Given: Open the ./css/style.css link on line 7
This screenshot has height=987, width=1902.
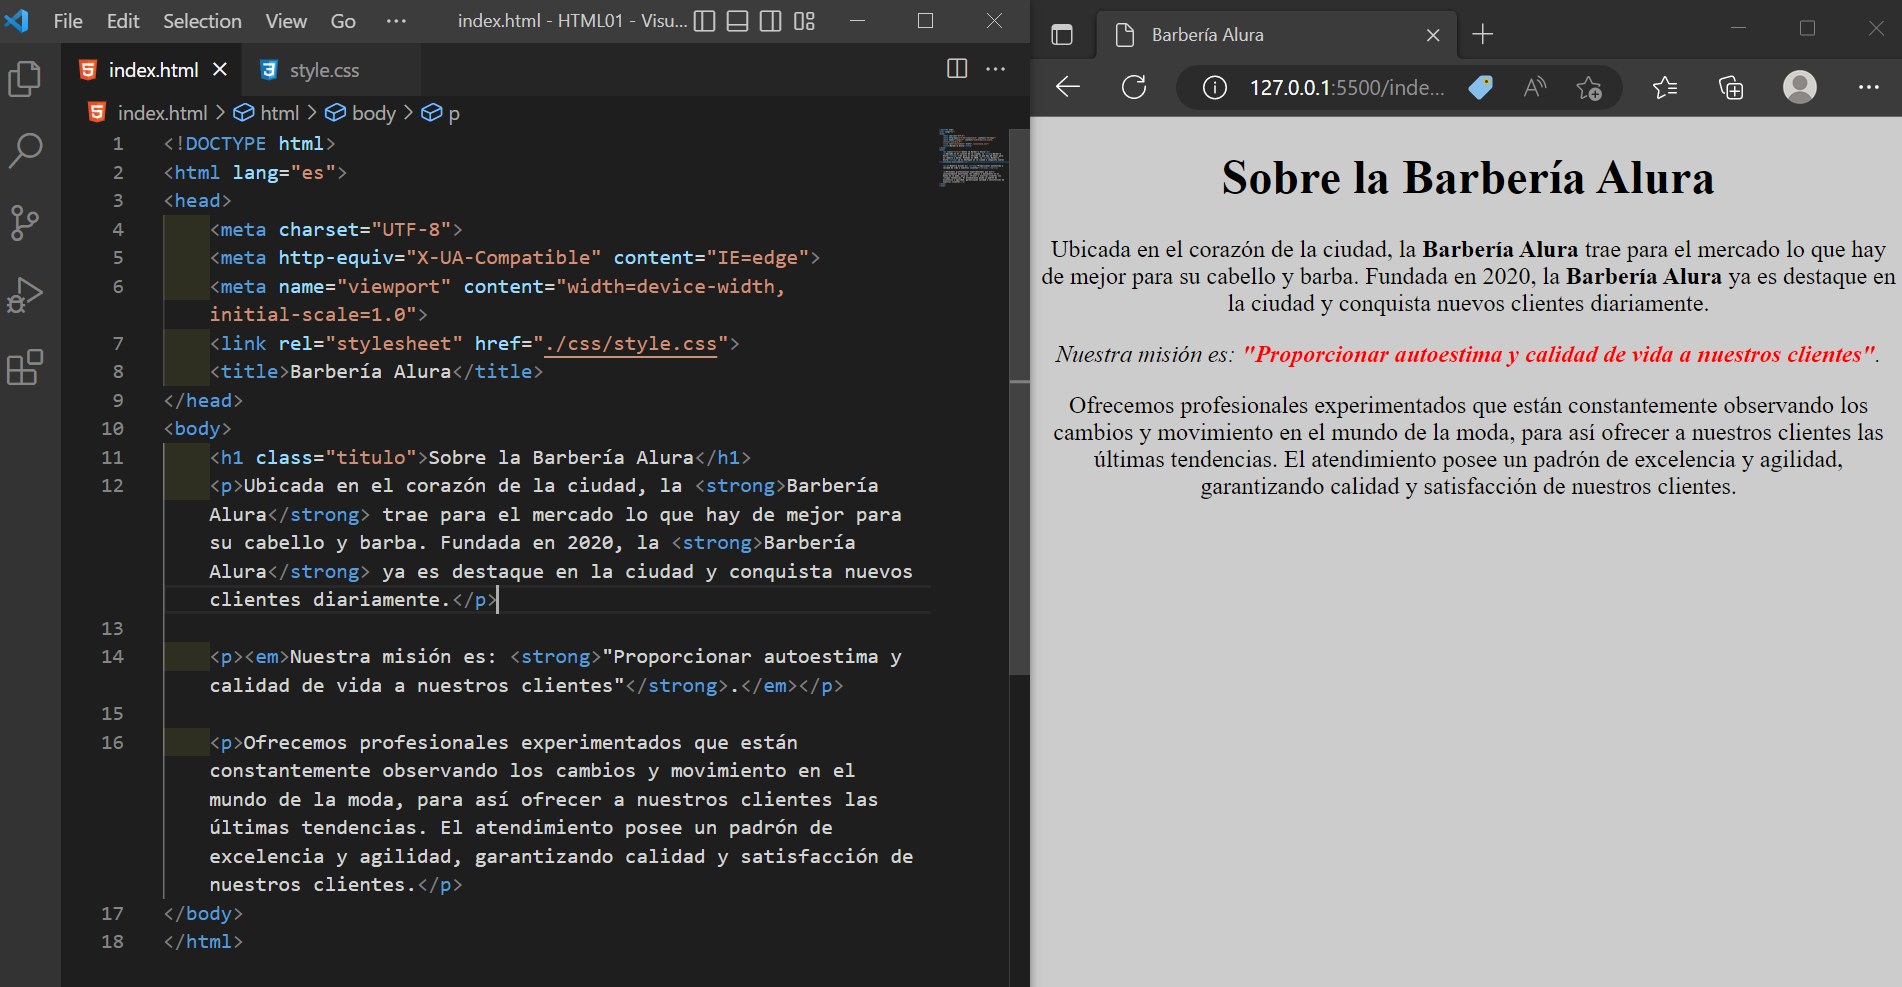Looking at the screenshot, I should pyautogui.click(x=631, y=344).
